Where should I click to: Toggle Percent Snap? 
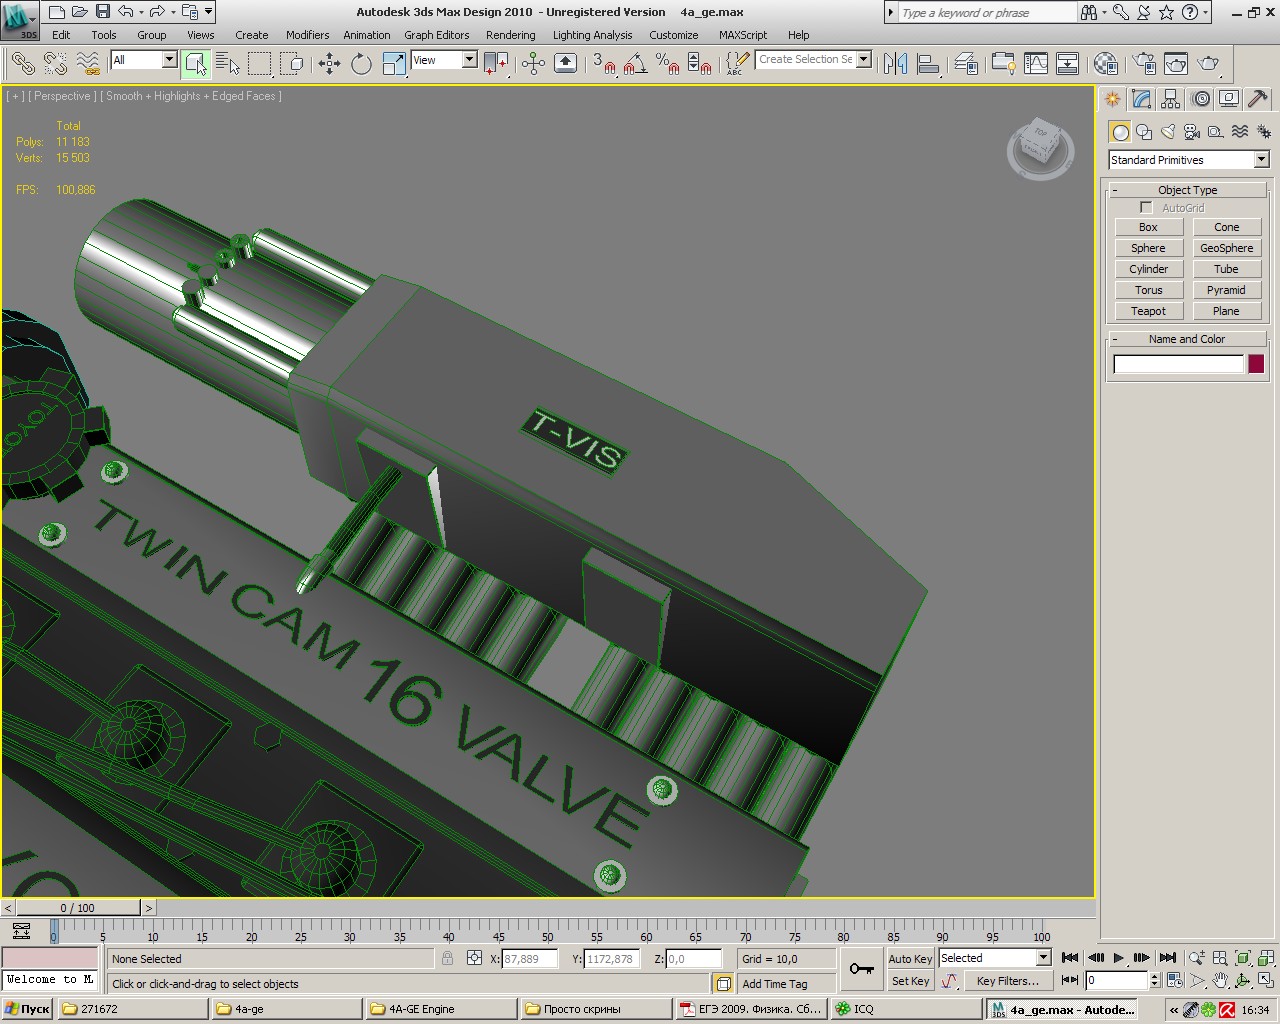pos(667,64)
